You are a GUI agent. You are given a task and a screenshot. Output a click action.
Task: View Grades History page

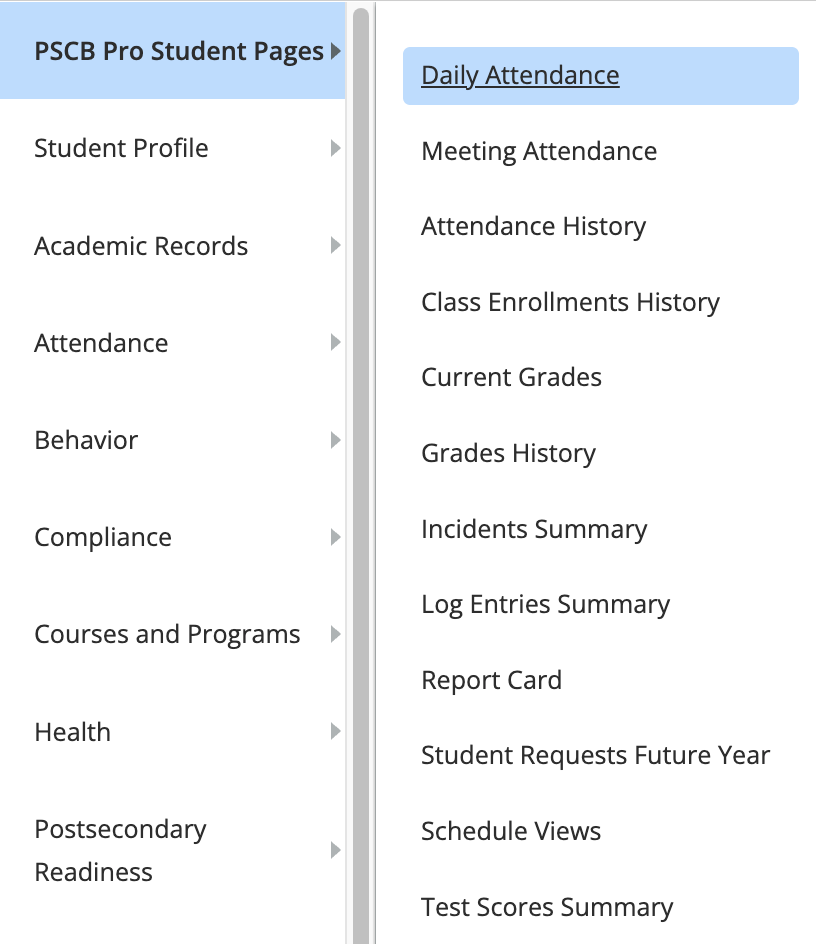click(x=508, y=454)
